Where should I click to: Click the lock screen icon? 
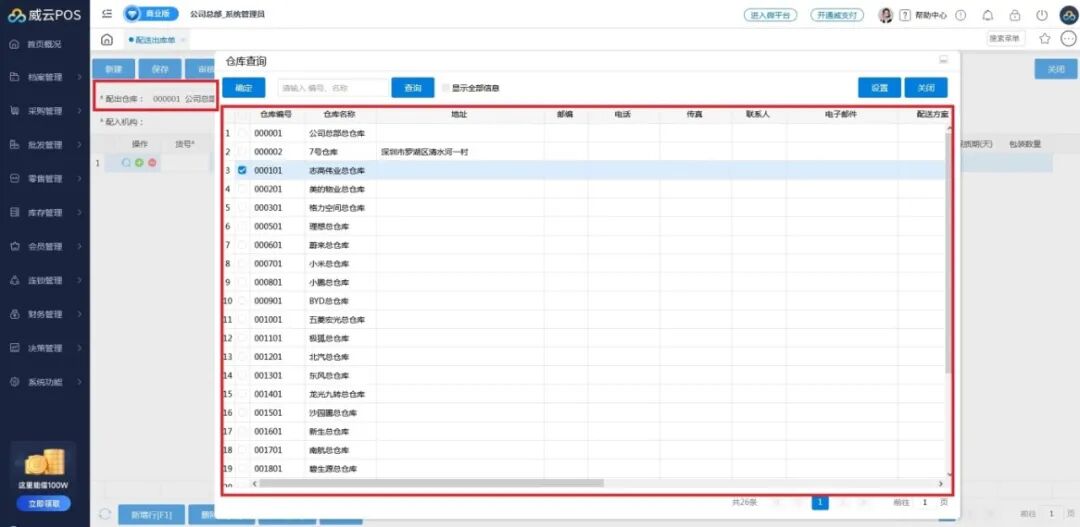[x=1015, y=15]
